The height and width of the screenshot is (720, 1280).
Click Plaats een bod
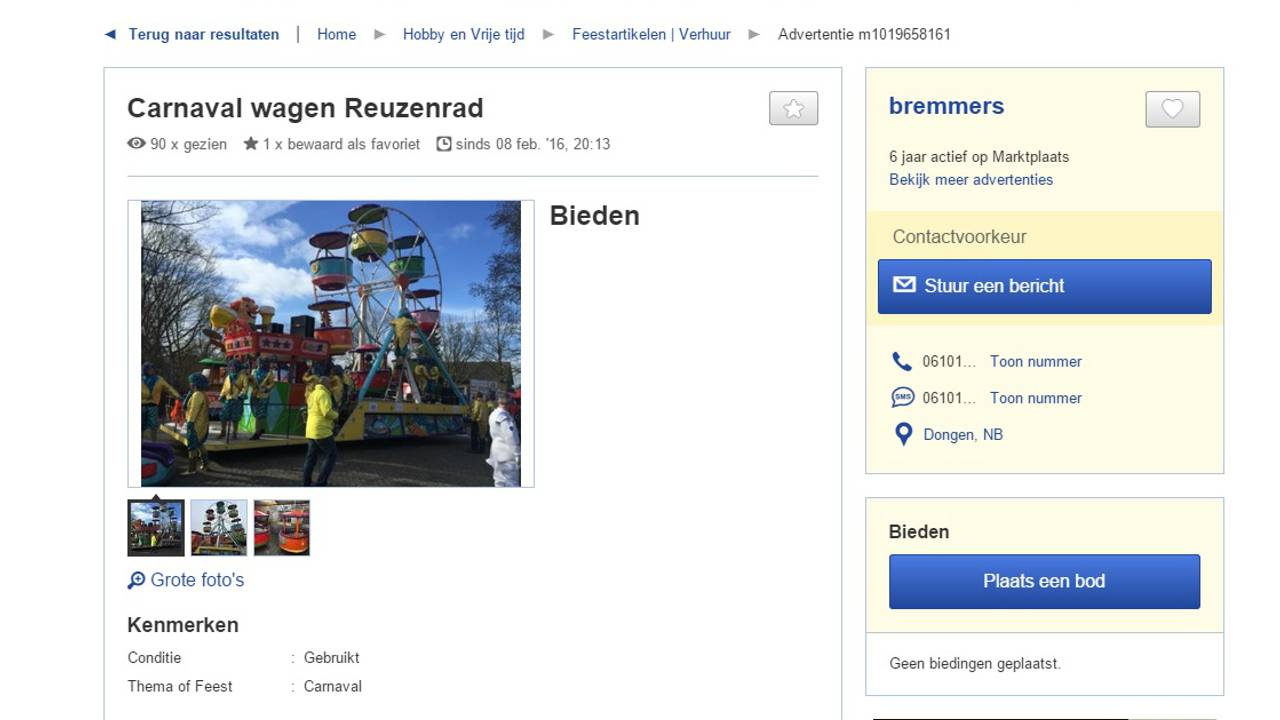pyautogui.click(x=1044, y=581)
